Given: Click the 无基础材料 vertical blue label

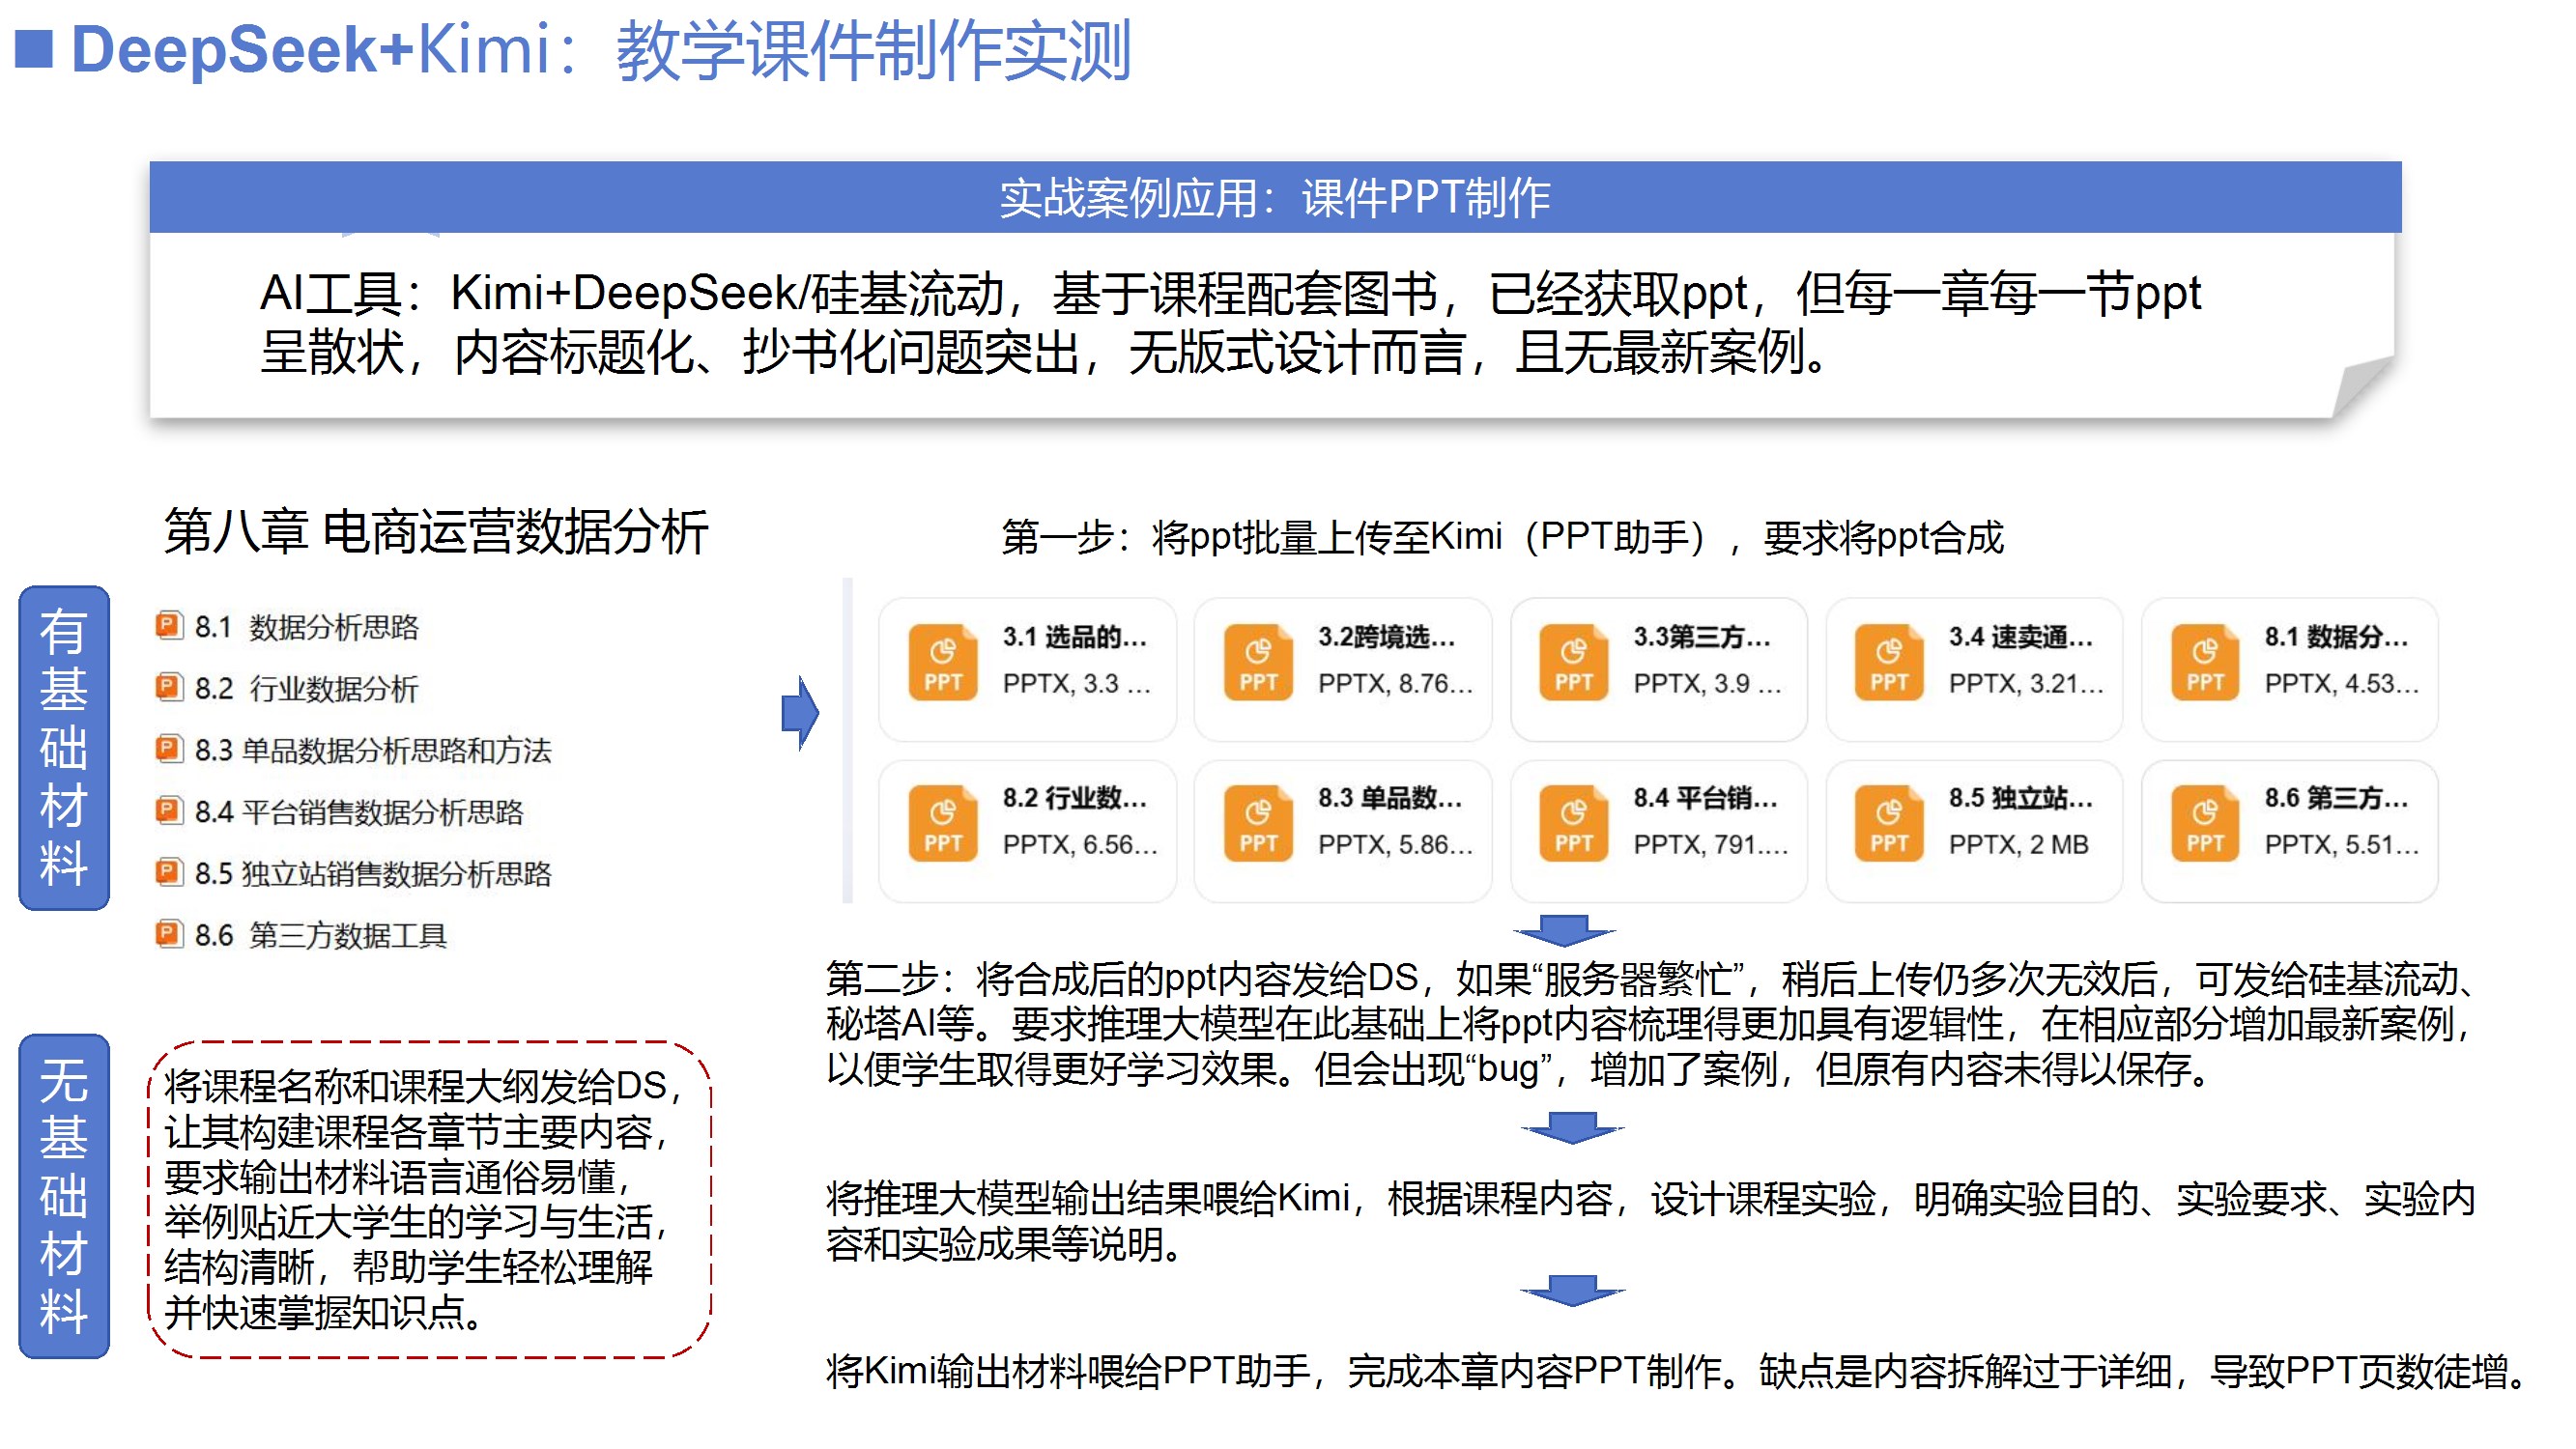Looking at the screenshot, I should (x=64, y=1196).
